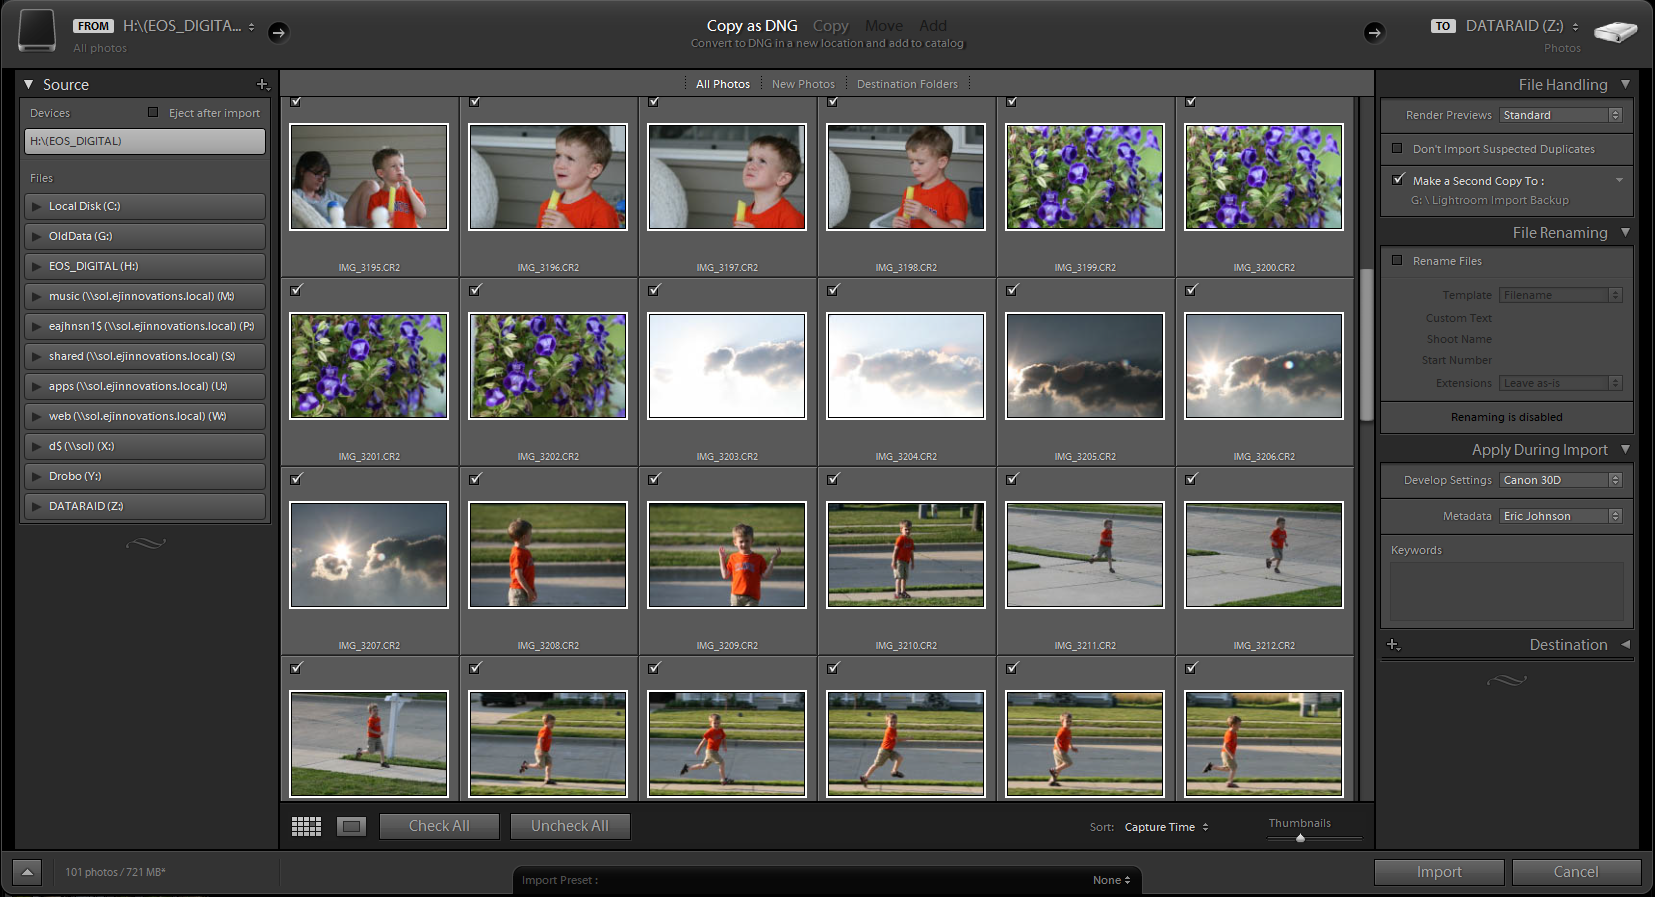The height and width of the screenshot is (897, 1655).
Task: Add a source with the plus icon
Action: (262, 85)
